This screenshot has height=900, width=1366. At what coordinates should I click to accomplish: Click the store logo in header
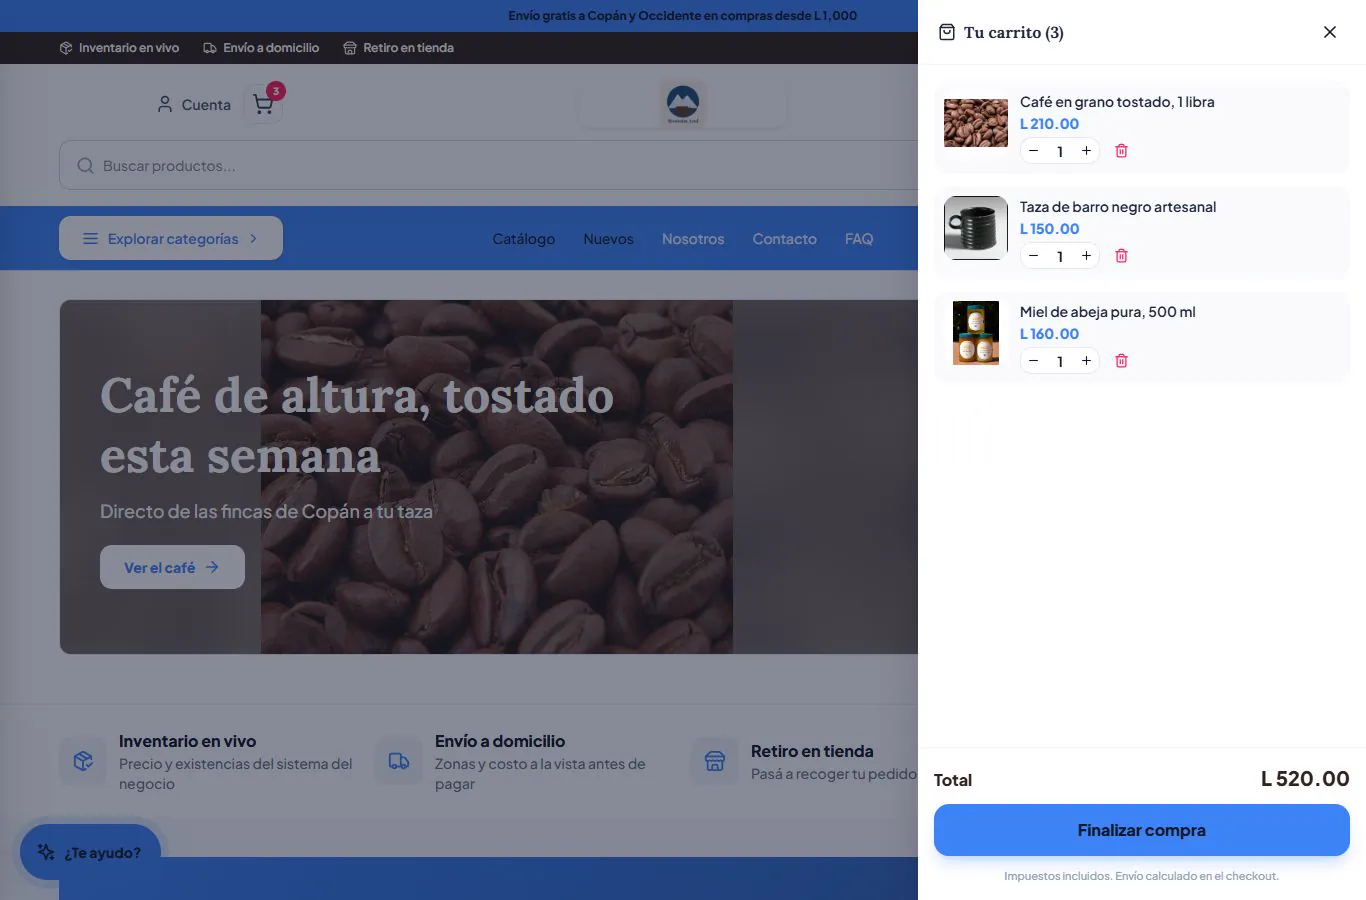click(683, 104)
